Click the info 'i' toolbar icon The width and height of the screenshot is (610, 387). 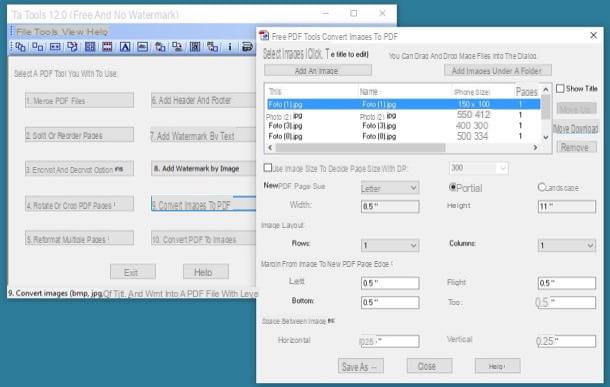pos(230,47)
